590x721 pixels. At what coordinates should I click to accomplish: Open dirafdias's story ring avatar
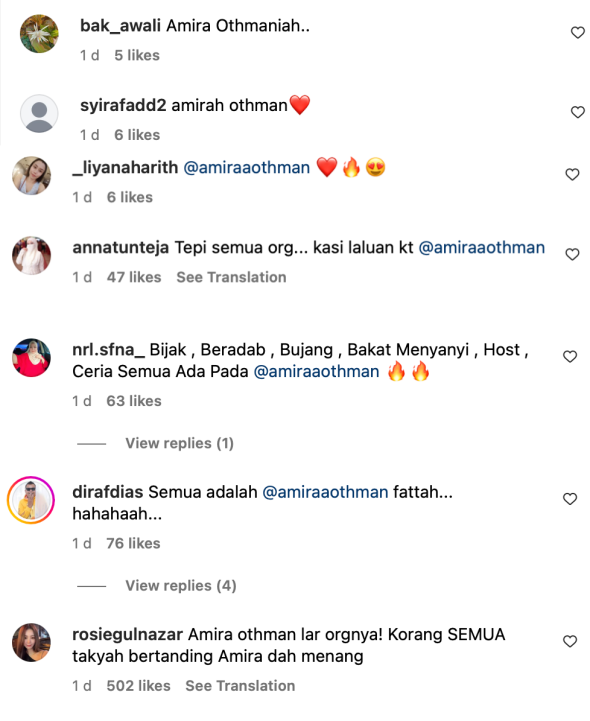31,500
